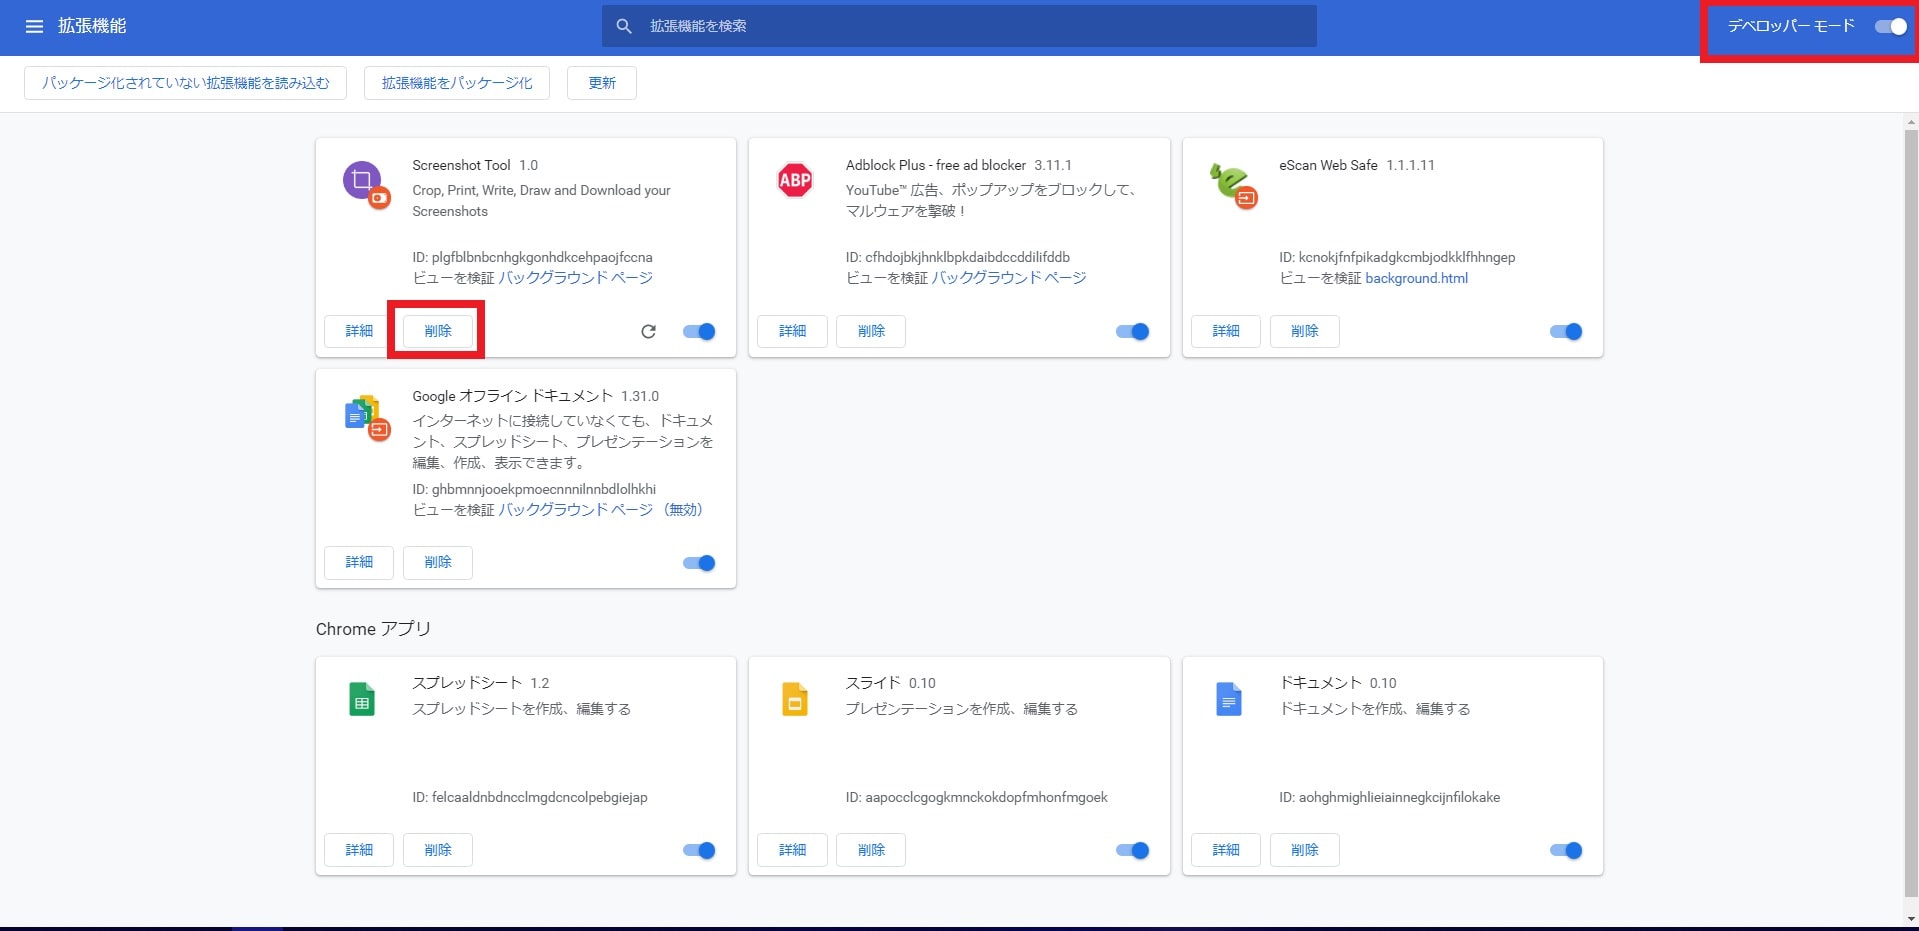Click the scrollbar up arrow
Viewport: 1919px width, 931px height.
1911,122
